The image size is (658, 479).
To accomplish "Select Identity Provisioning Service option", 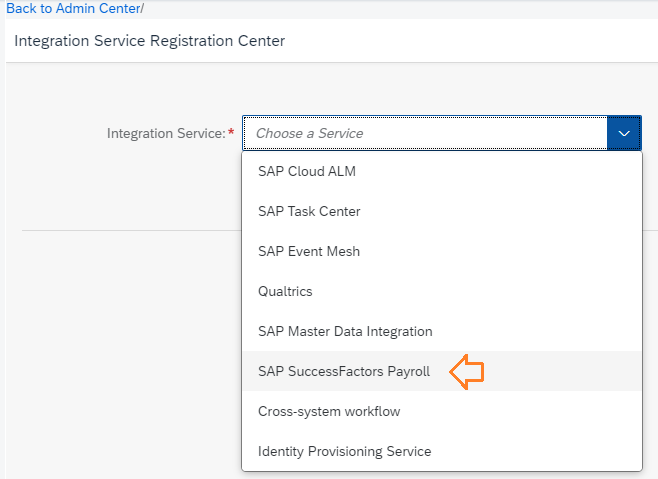I will point(442,451).
